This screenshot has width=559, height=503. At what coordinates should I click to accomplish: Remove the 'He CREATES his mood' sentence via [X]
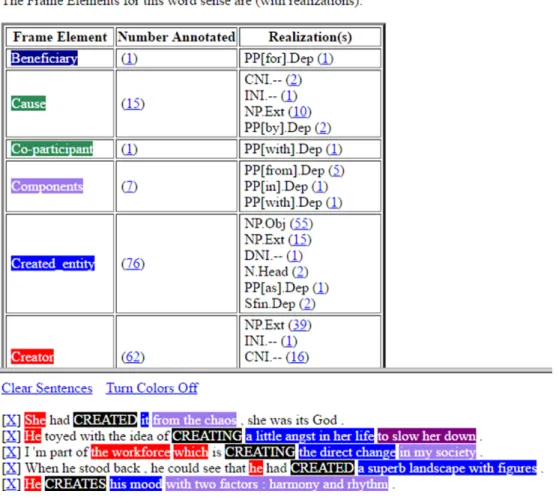click(x=11, y=484)
